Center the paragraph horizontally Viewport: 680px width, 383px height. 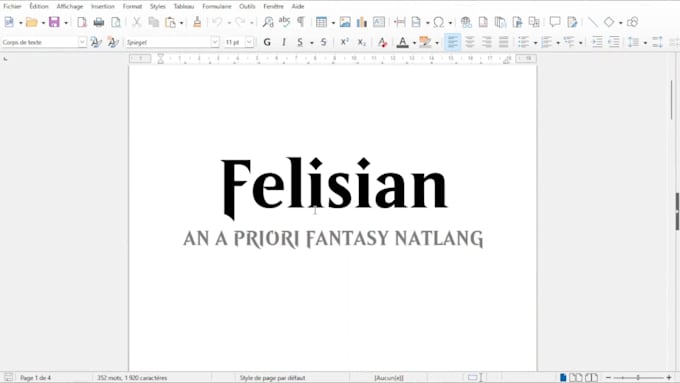(470, 42)
